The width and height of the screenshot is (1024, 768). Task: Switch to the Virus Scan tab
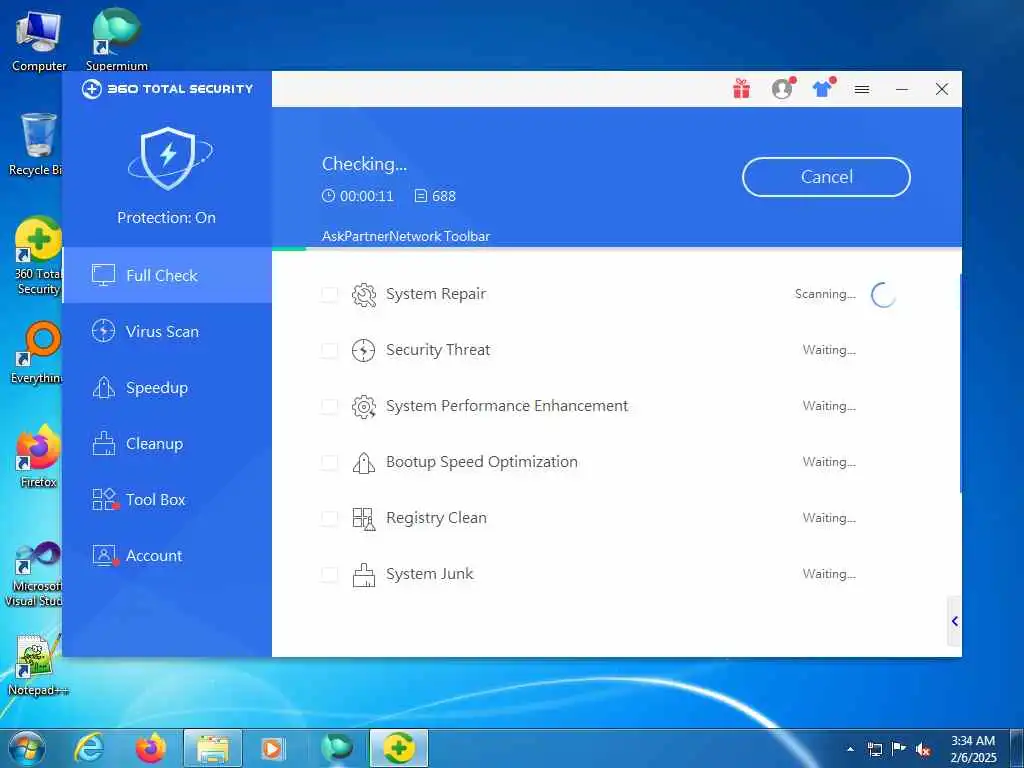point(167,332)
